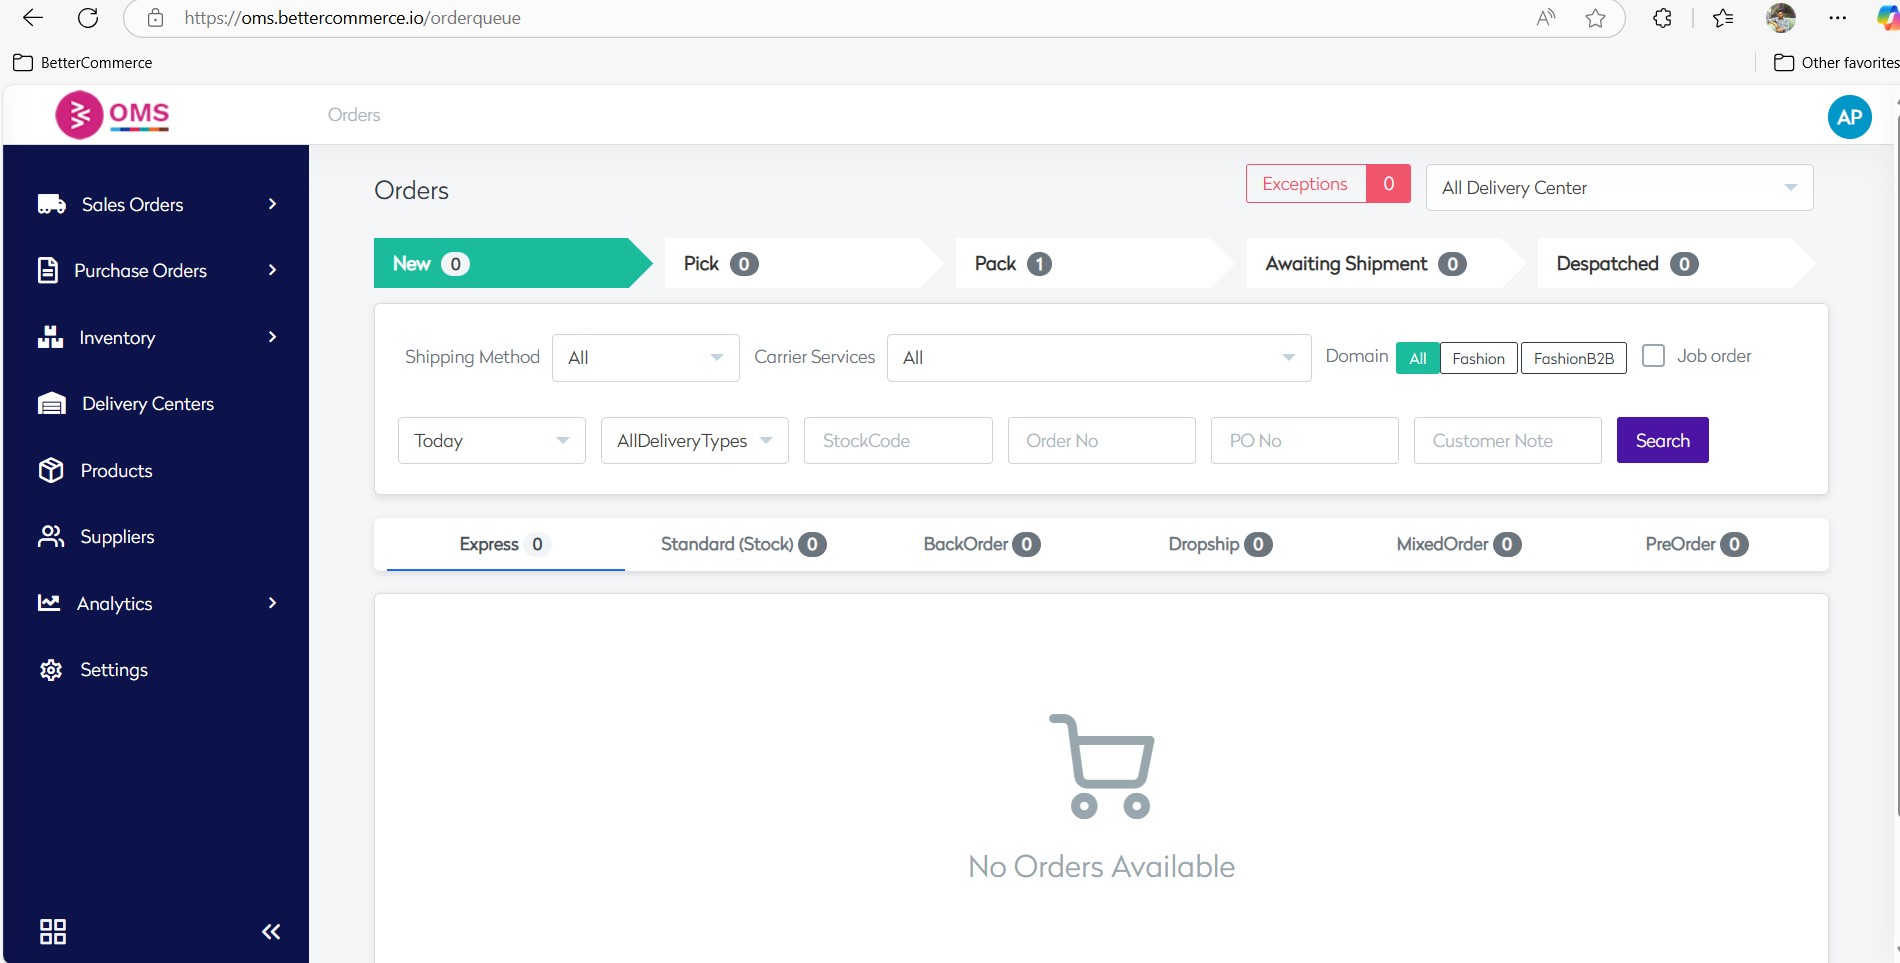Expand the Shipping Method dropdown
1900x963 pixels.
coord(645,358)
